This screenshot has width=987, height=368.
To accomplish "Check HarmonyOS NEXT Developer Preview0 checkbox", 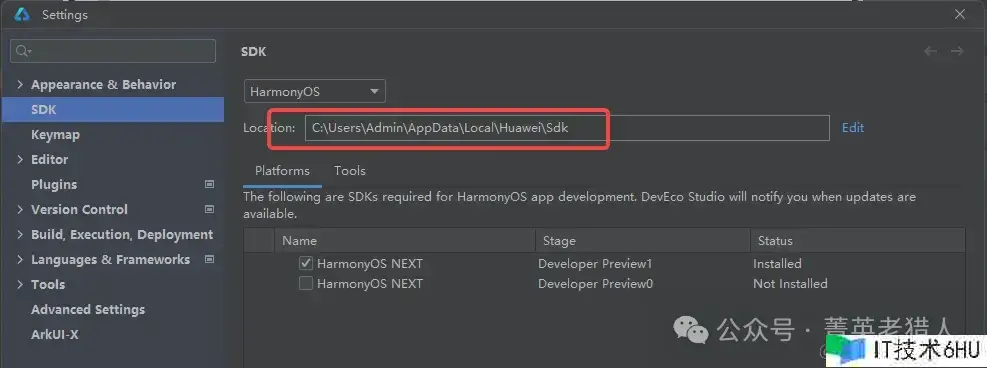I will tap(306, 283).
